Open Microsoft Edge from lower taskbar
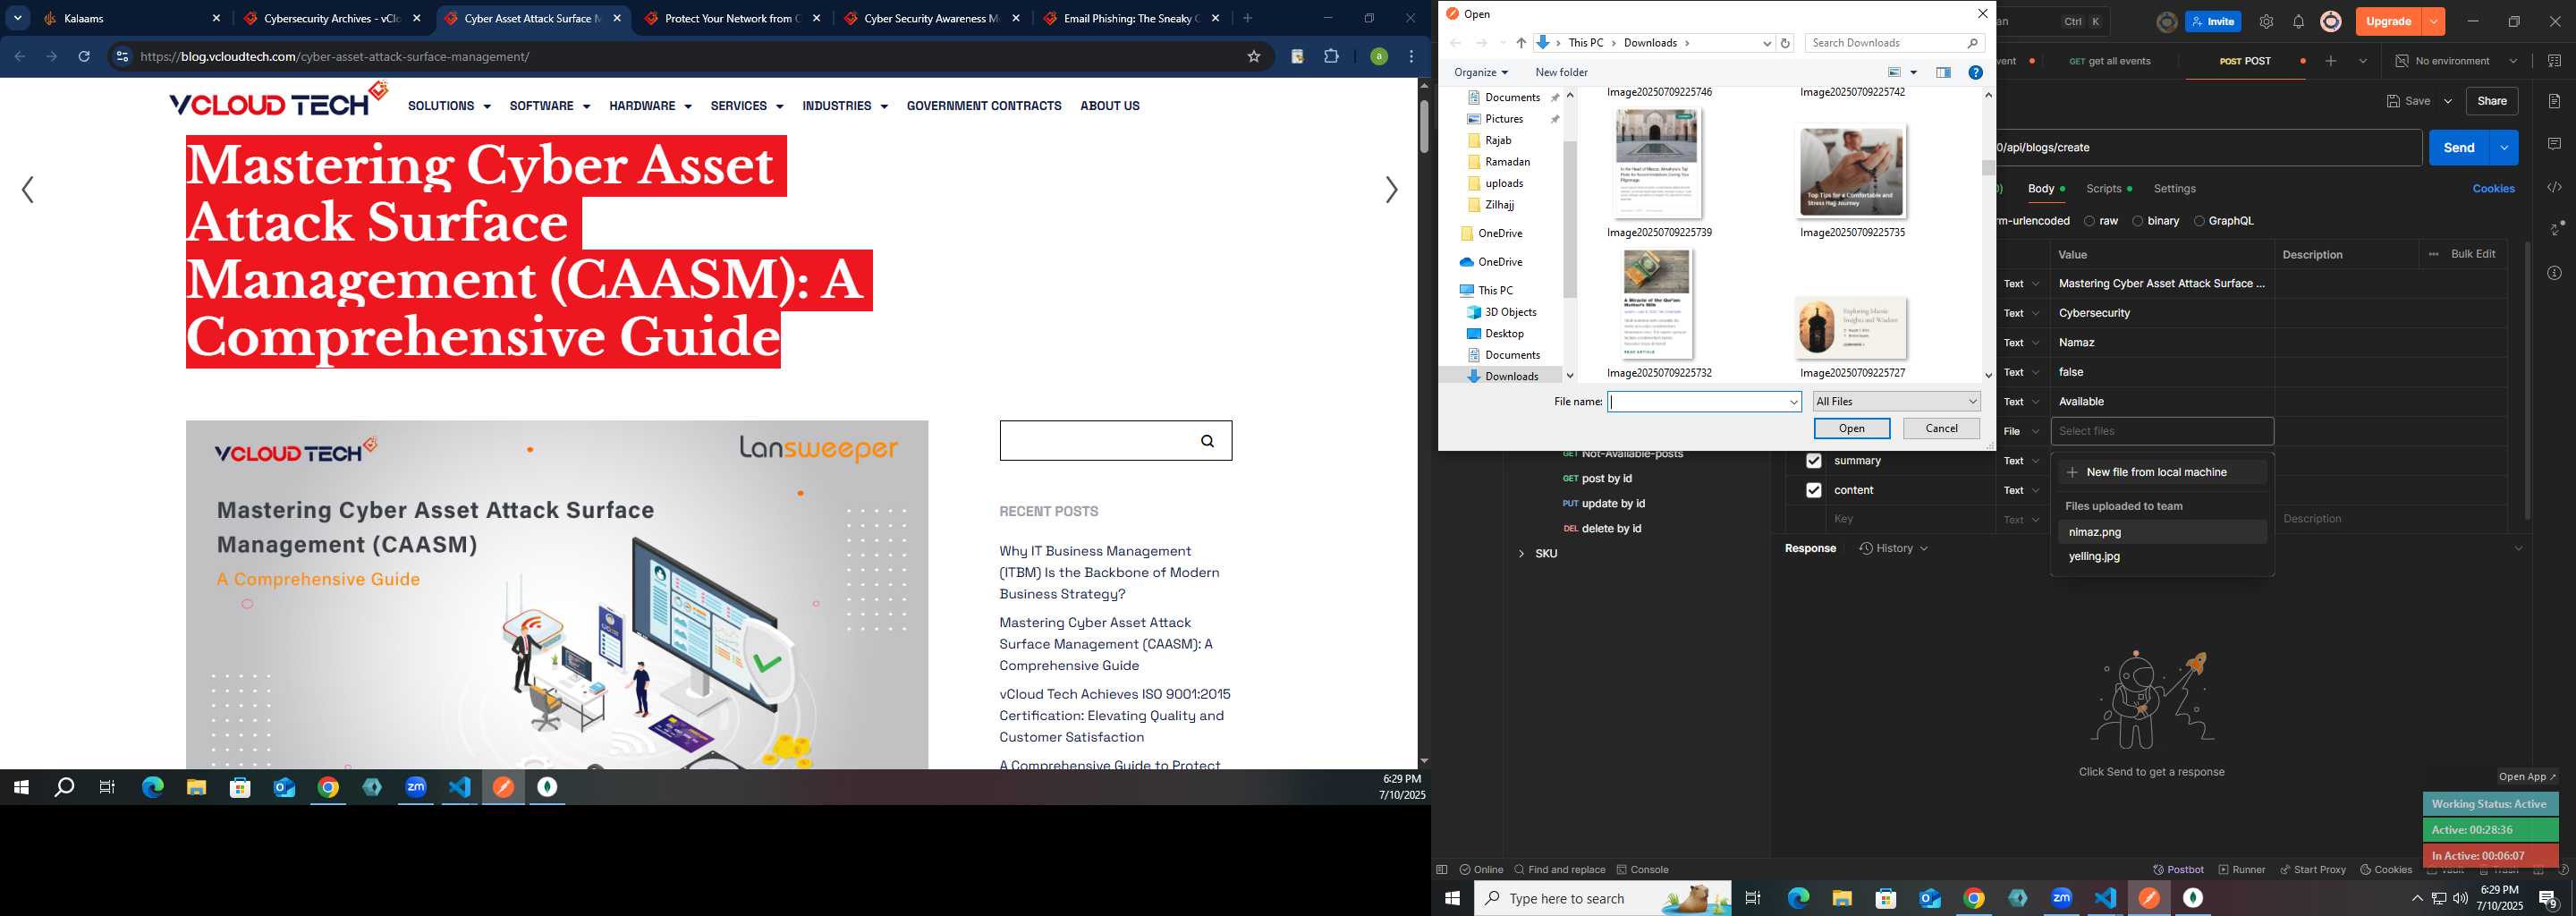The width and height of the screenshot is (2576, 916). point(1797,898)
